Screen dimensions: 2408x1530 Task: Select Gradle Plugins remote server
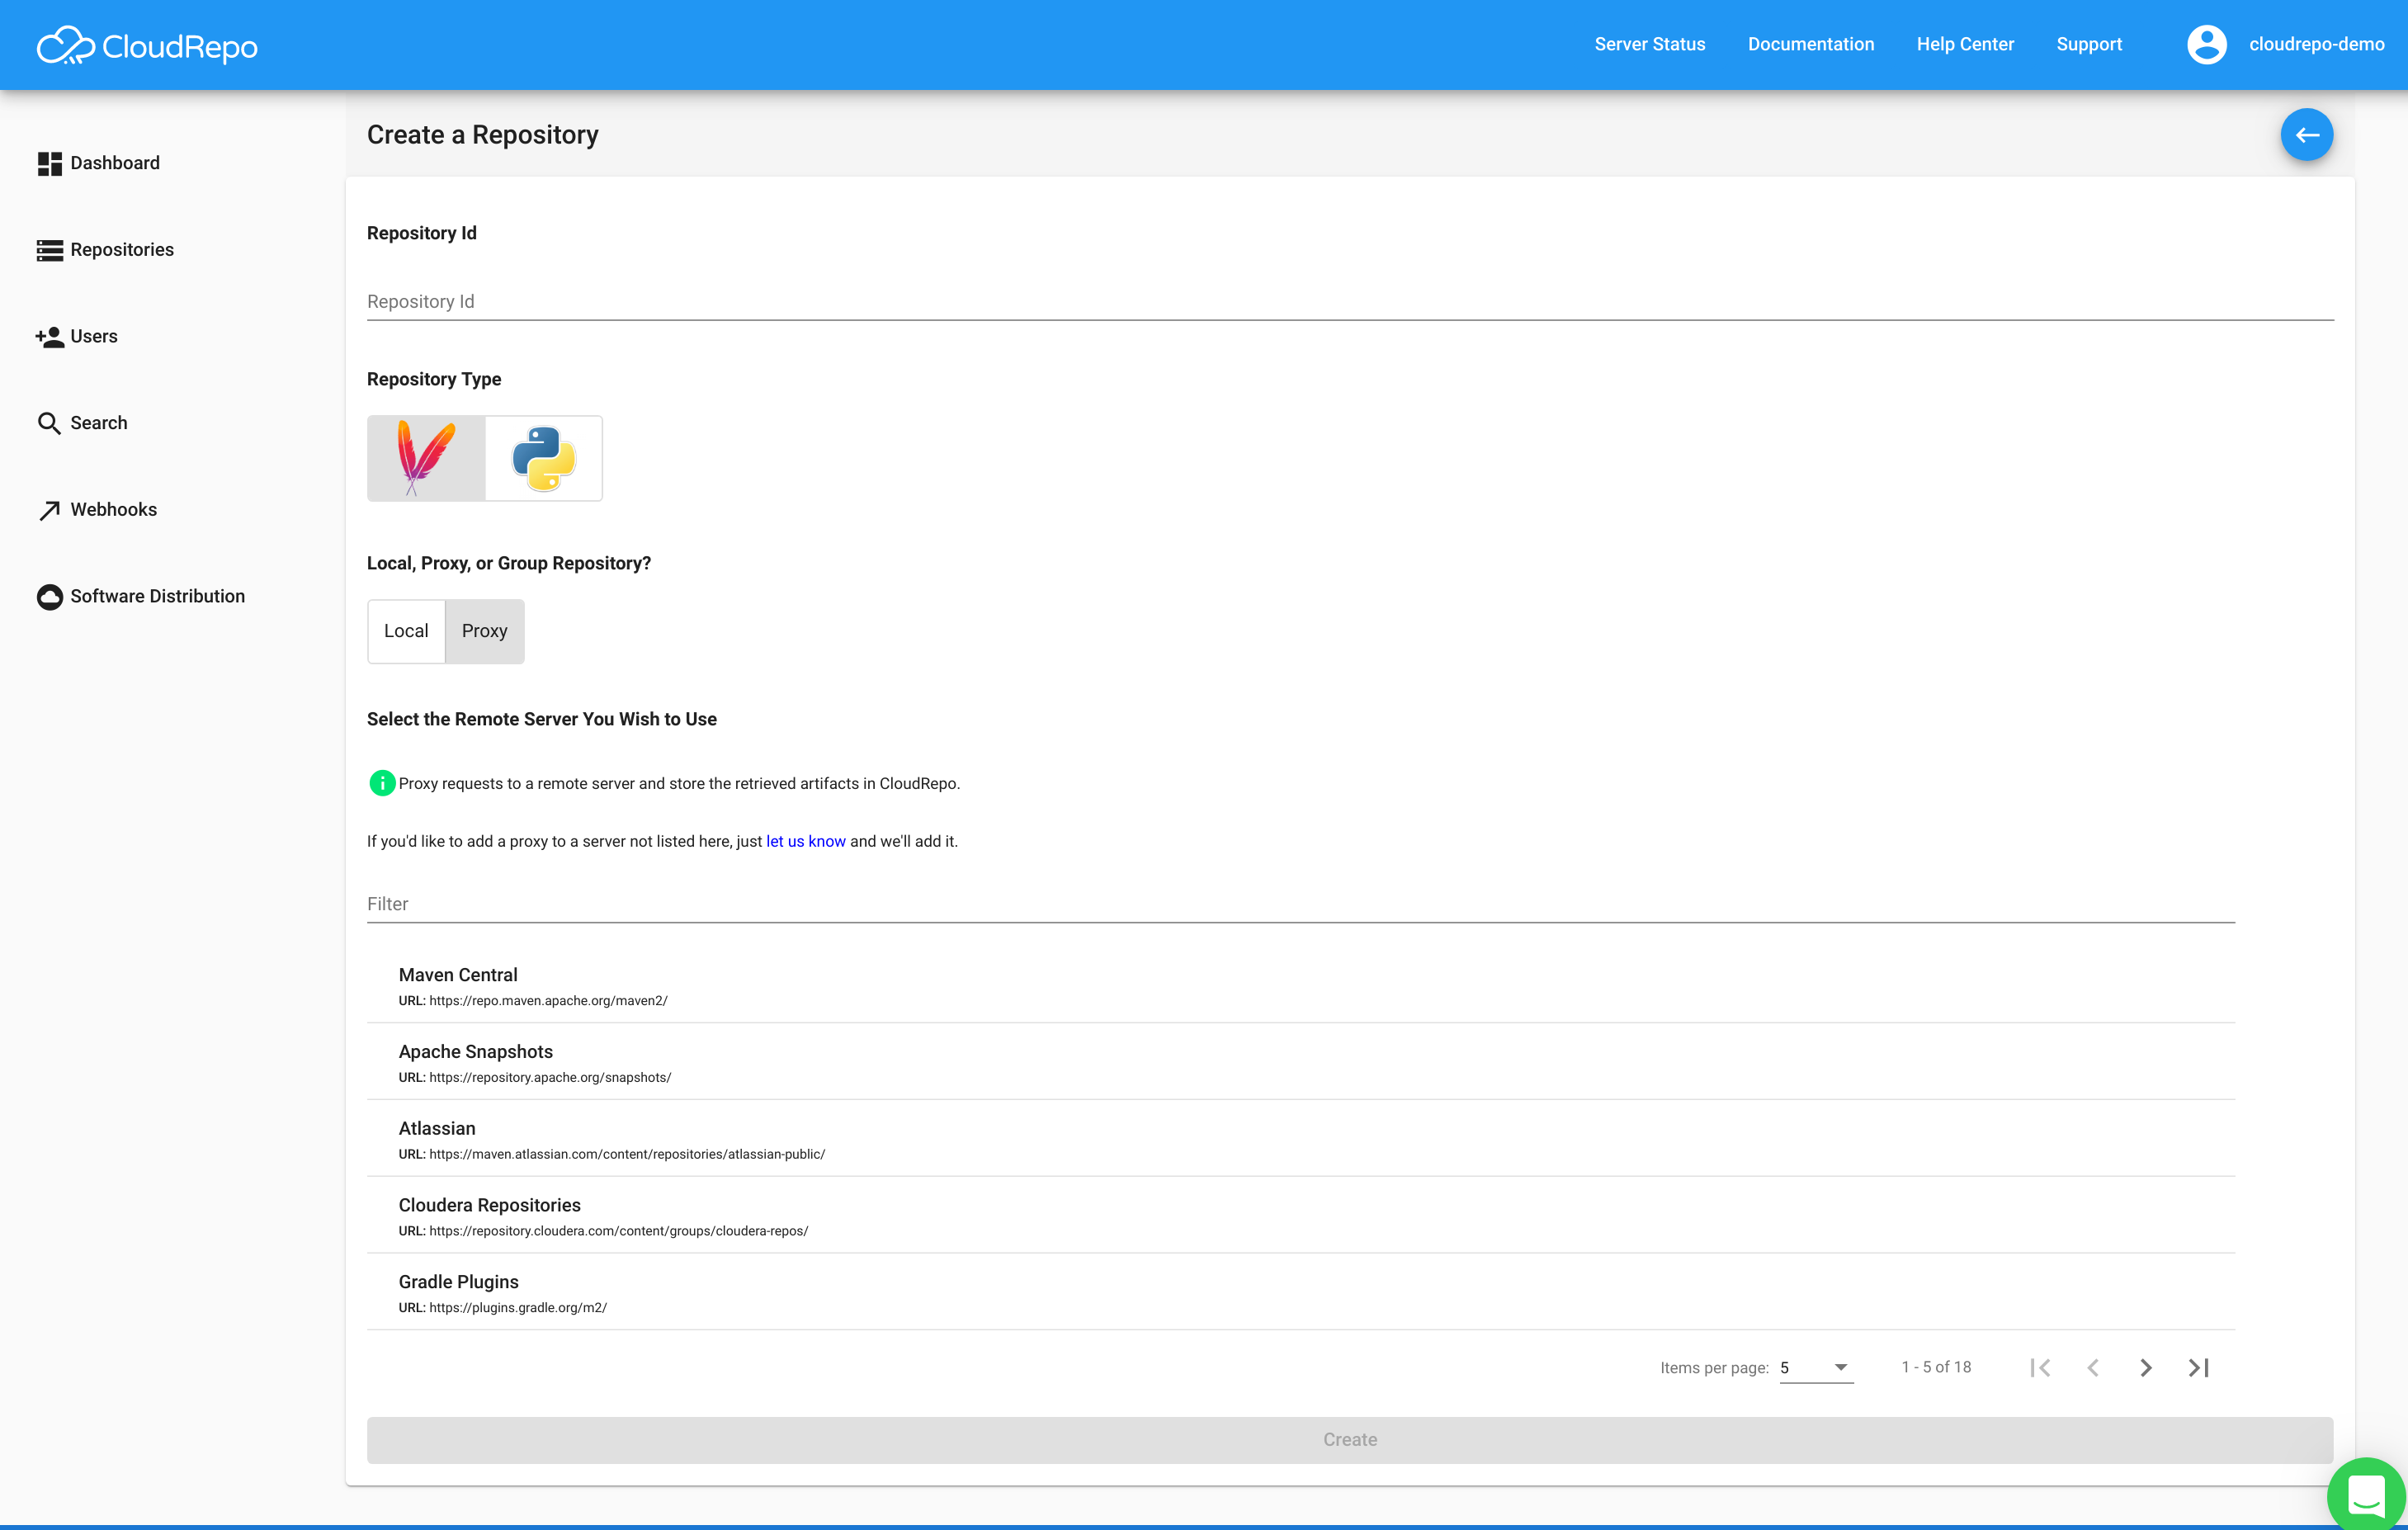(1301, 1293)
